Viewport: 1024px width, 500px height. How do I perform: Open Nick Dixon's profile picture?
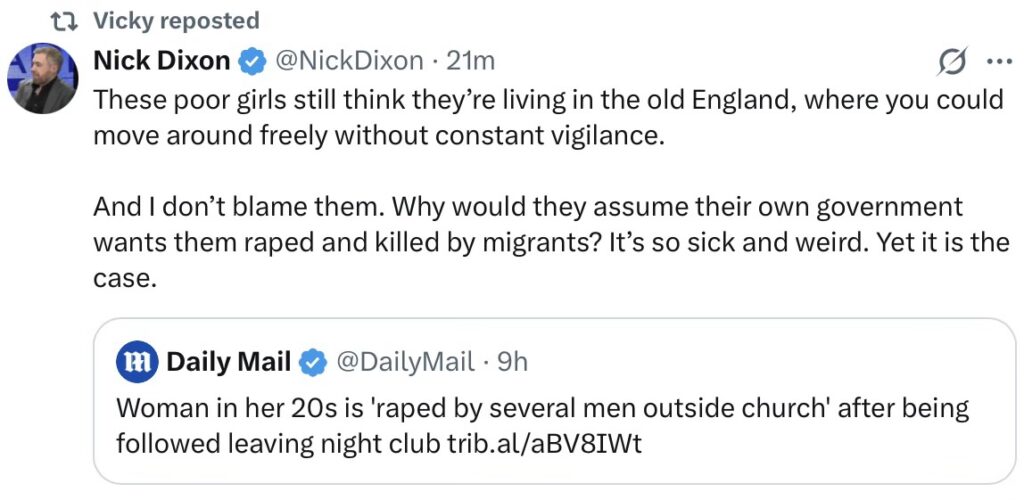click(43, 80)
